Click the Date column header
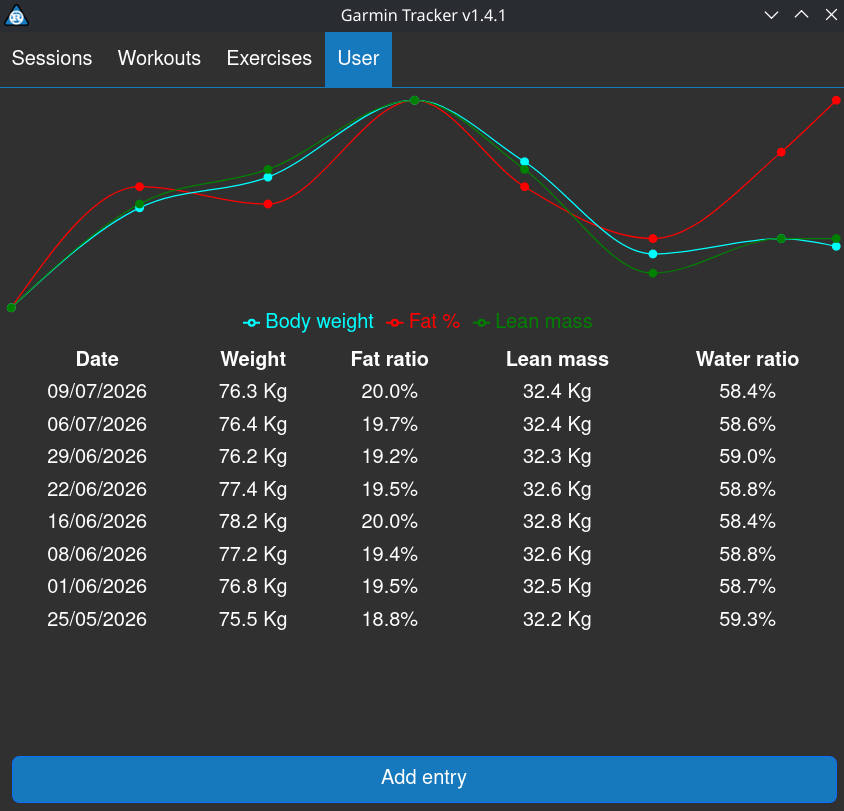The image size is (844, 811). (x=97, y=359)
